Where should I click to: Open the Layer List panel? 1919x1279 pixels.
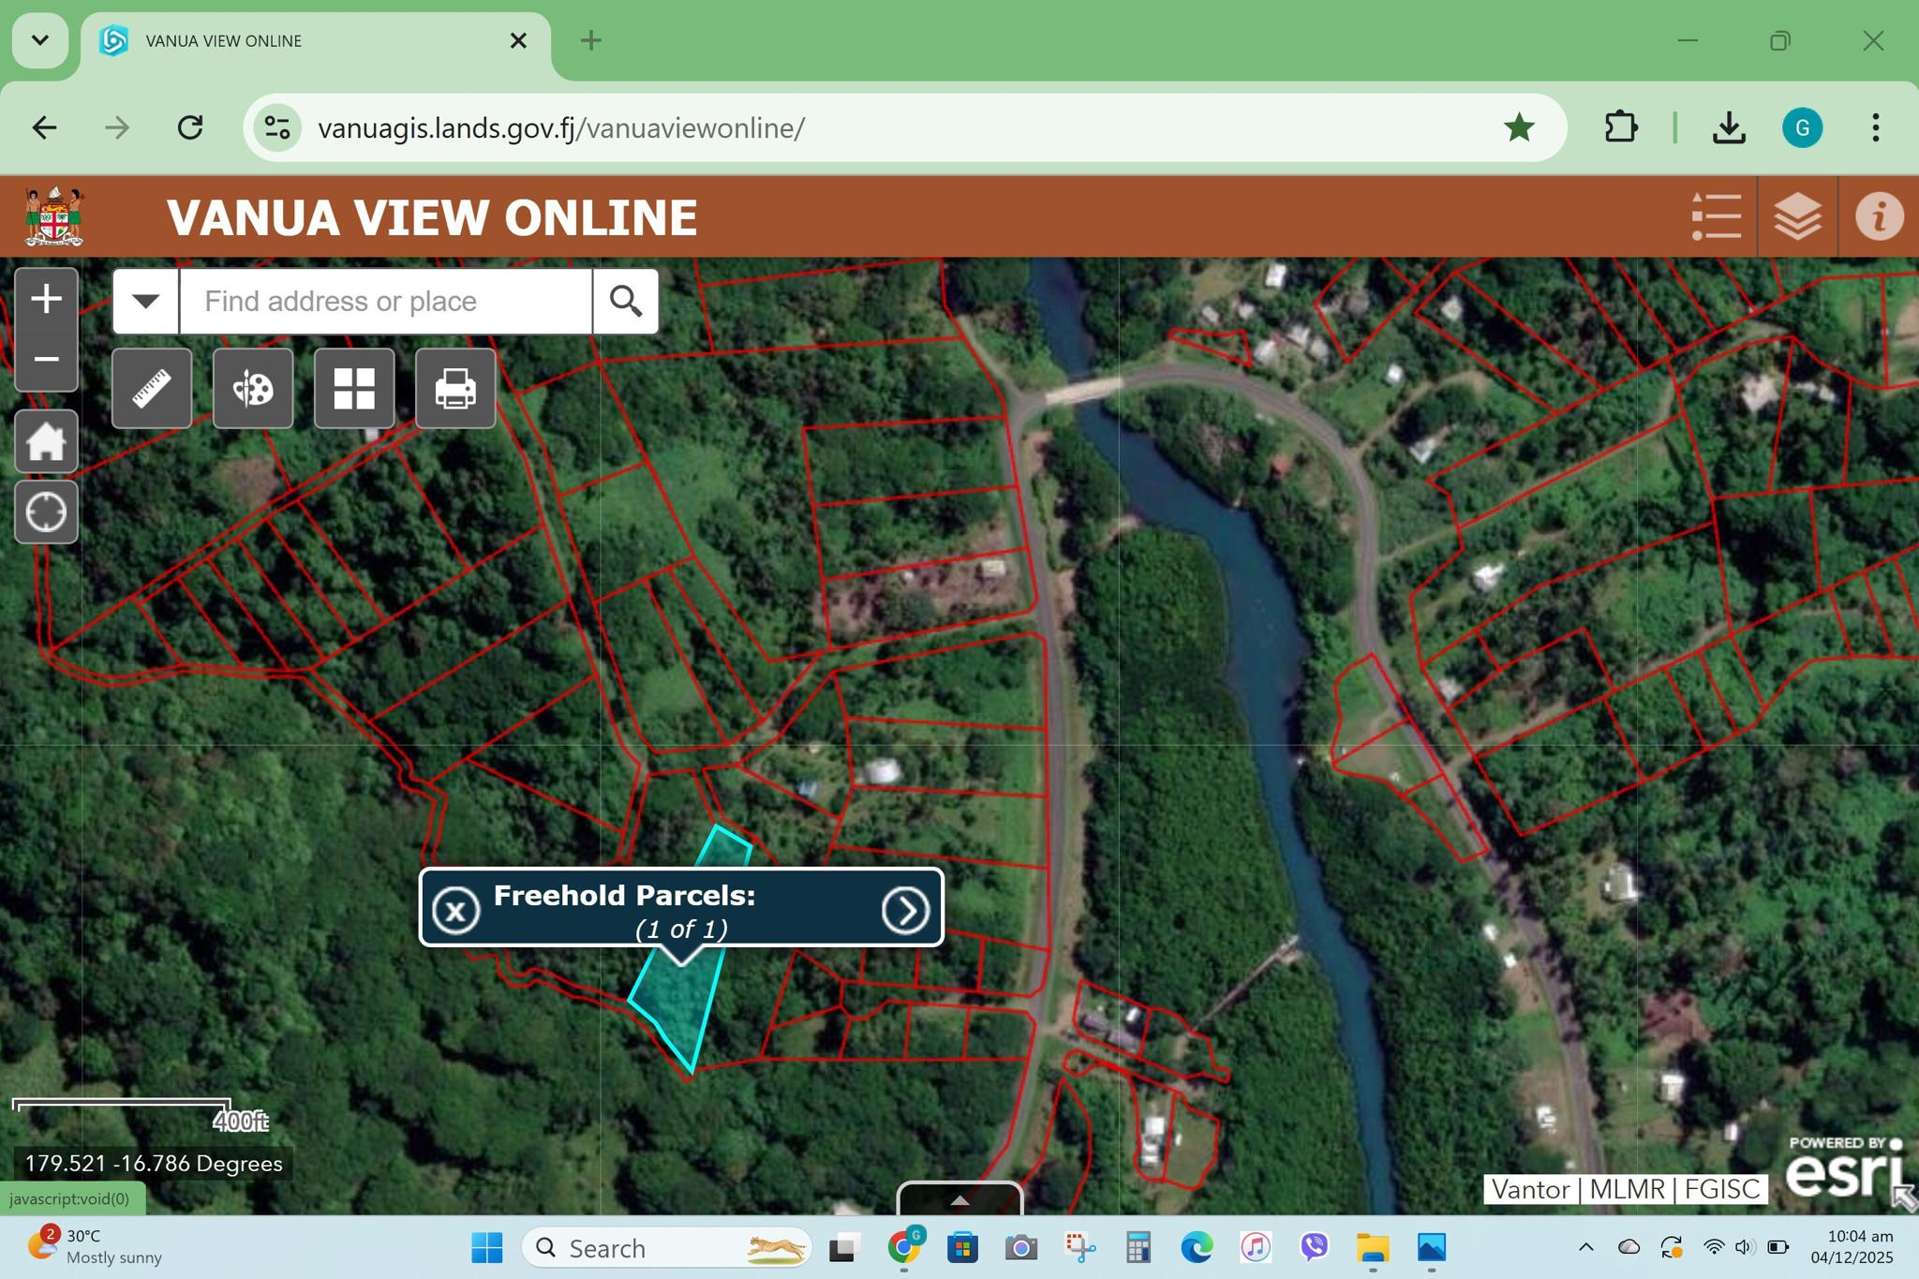(1717, 215)
